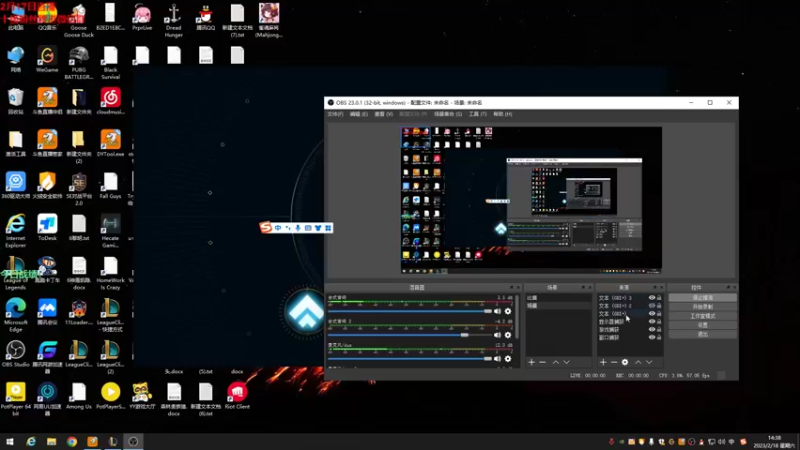
Task: Toggle eye icon for 显示器捕获 source
Action: coord(652,321)
